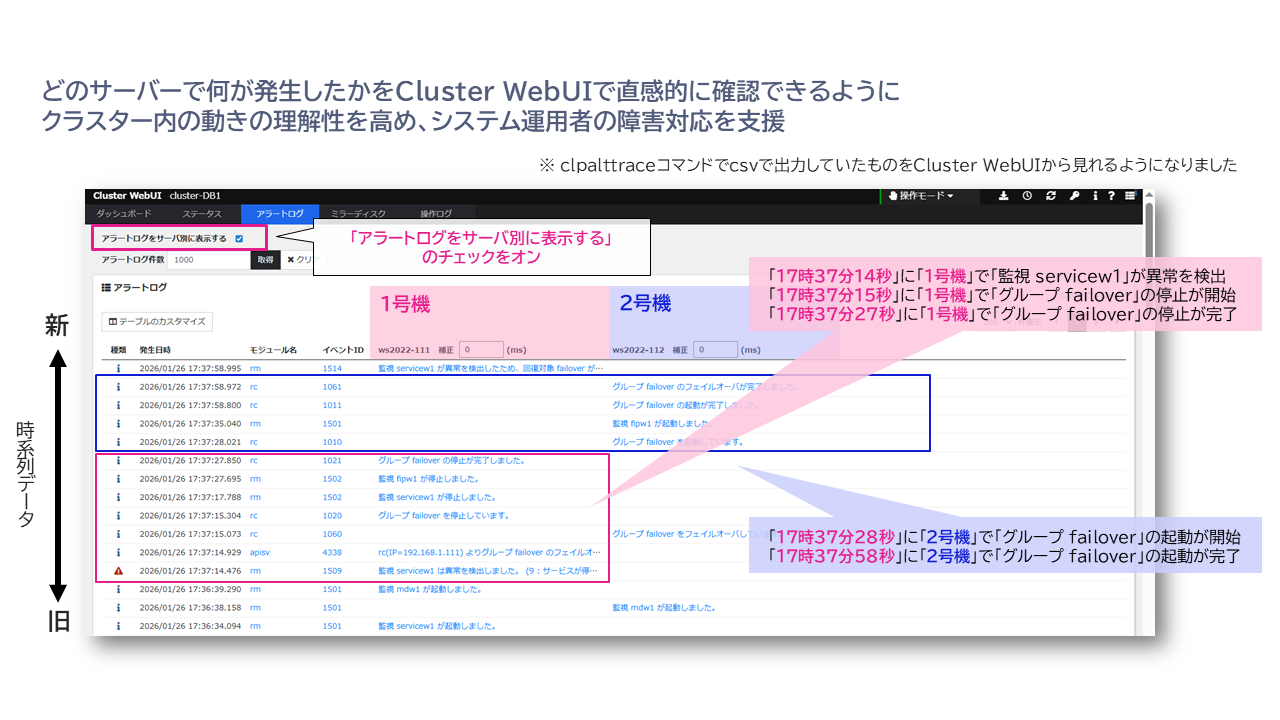Open the 操作モード dropdown

pyautogui.click(x=922, y=196)
